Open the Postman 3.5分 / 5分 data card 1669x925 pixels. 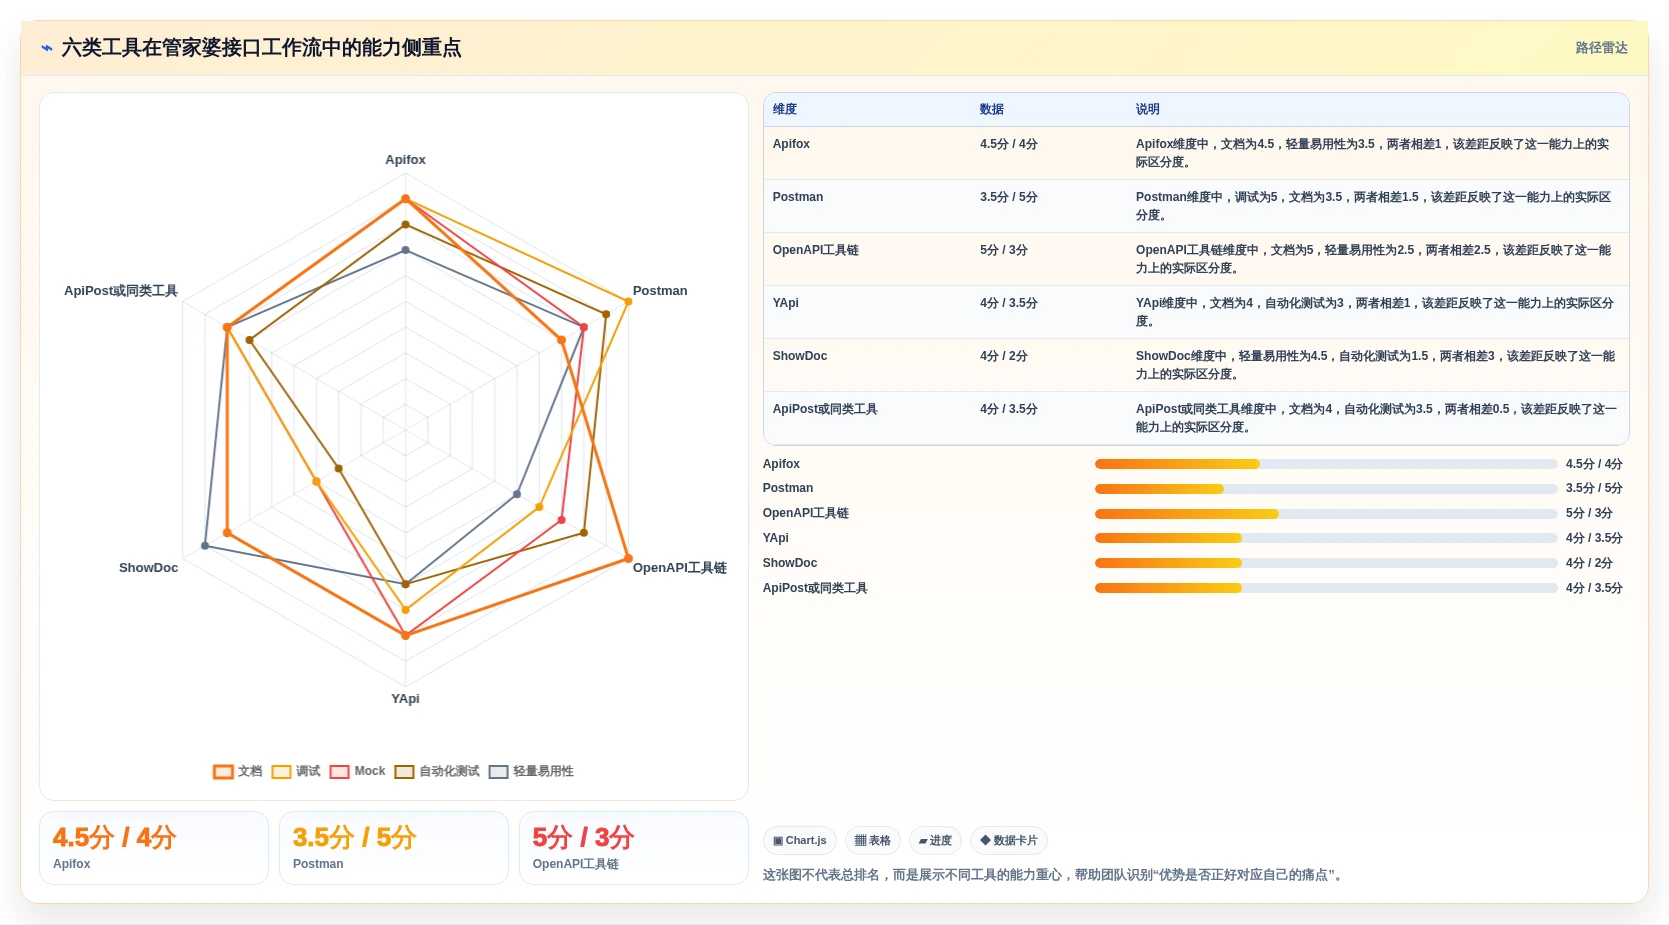pyautogui.click(x=394, y=848)
